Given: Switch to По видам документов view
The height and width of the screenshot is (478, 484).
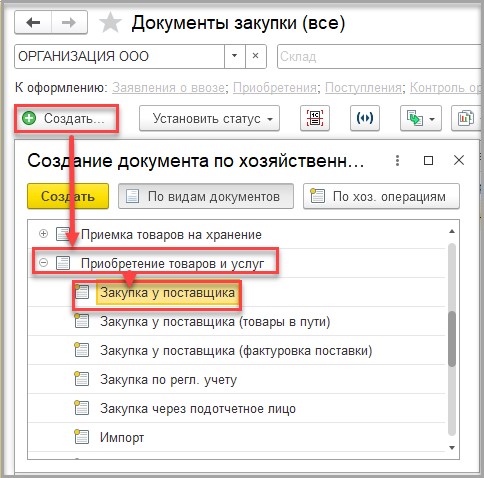Looking at the screenshot, I should [x=206, y=196].
